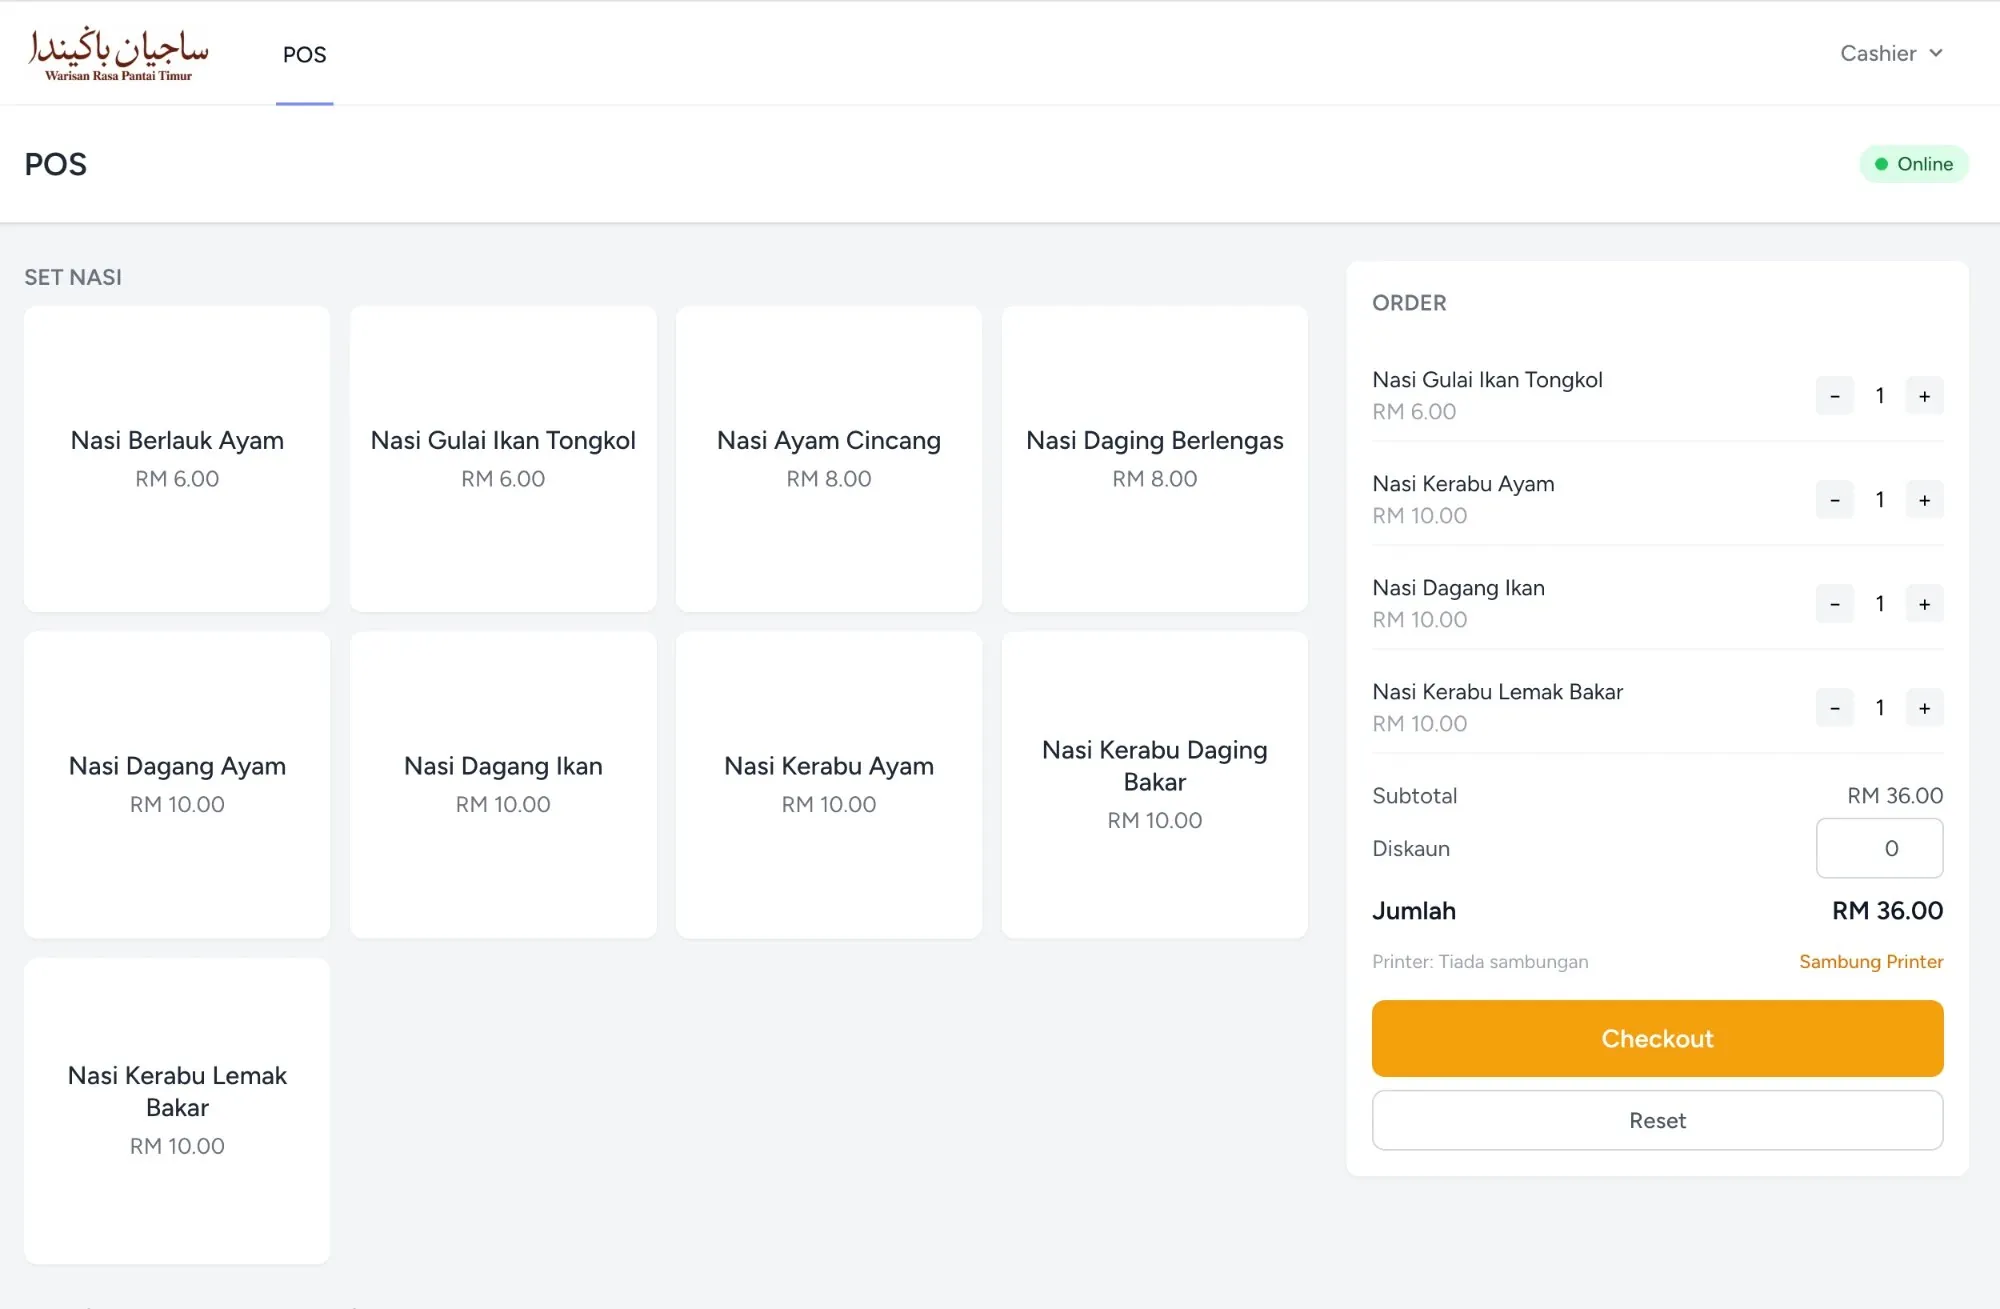Select the Subtotal amount RM 36.00
The height and width of the screenshot is (1309, 2000).
(x=1895, y=795)
